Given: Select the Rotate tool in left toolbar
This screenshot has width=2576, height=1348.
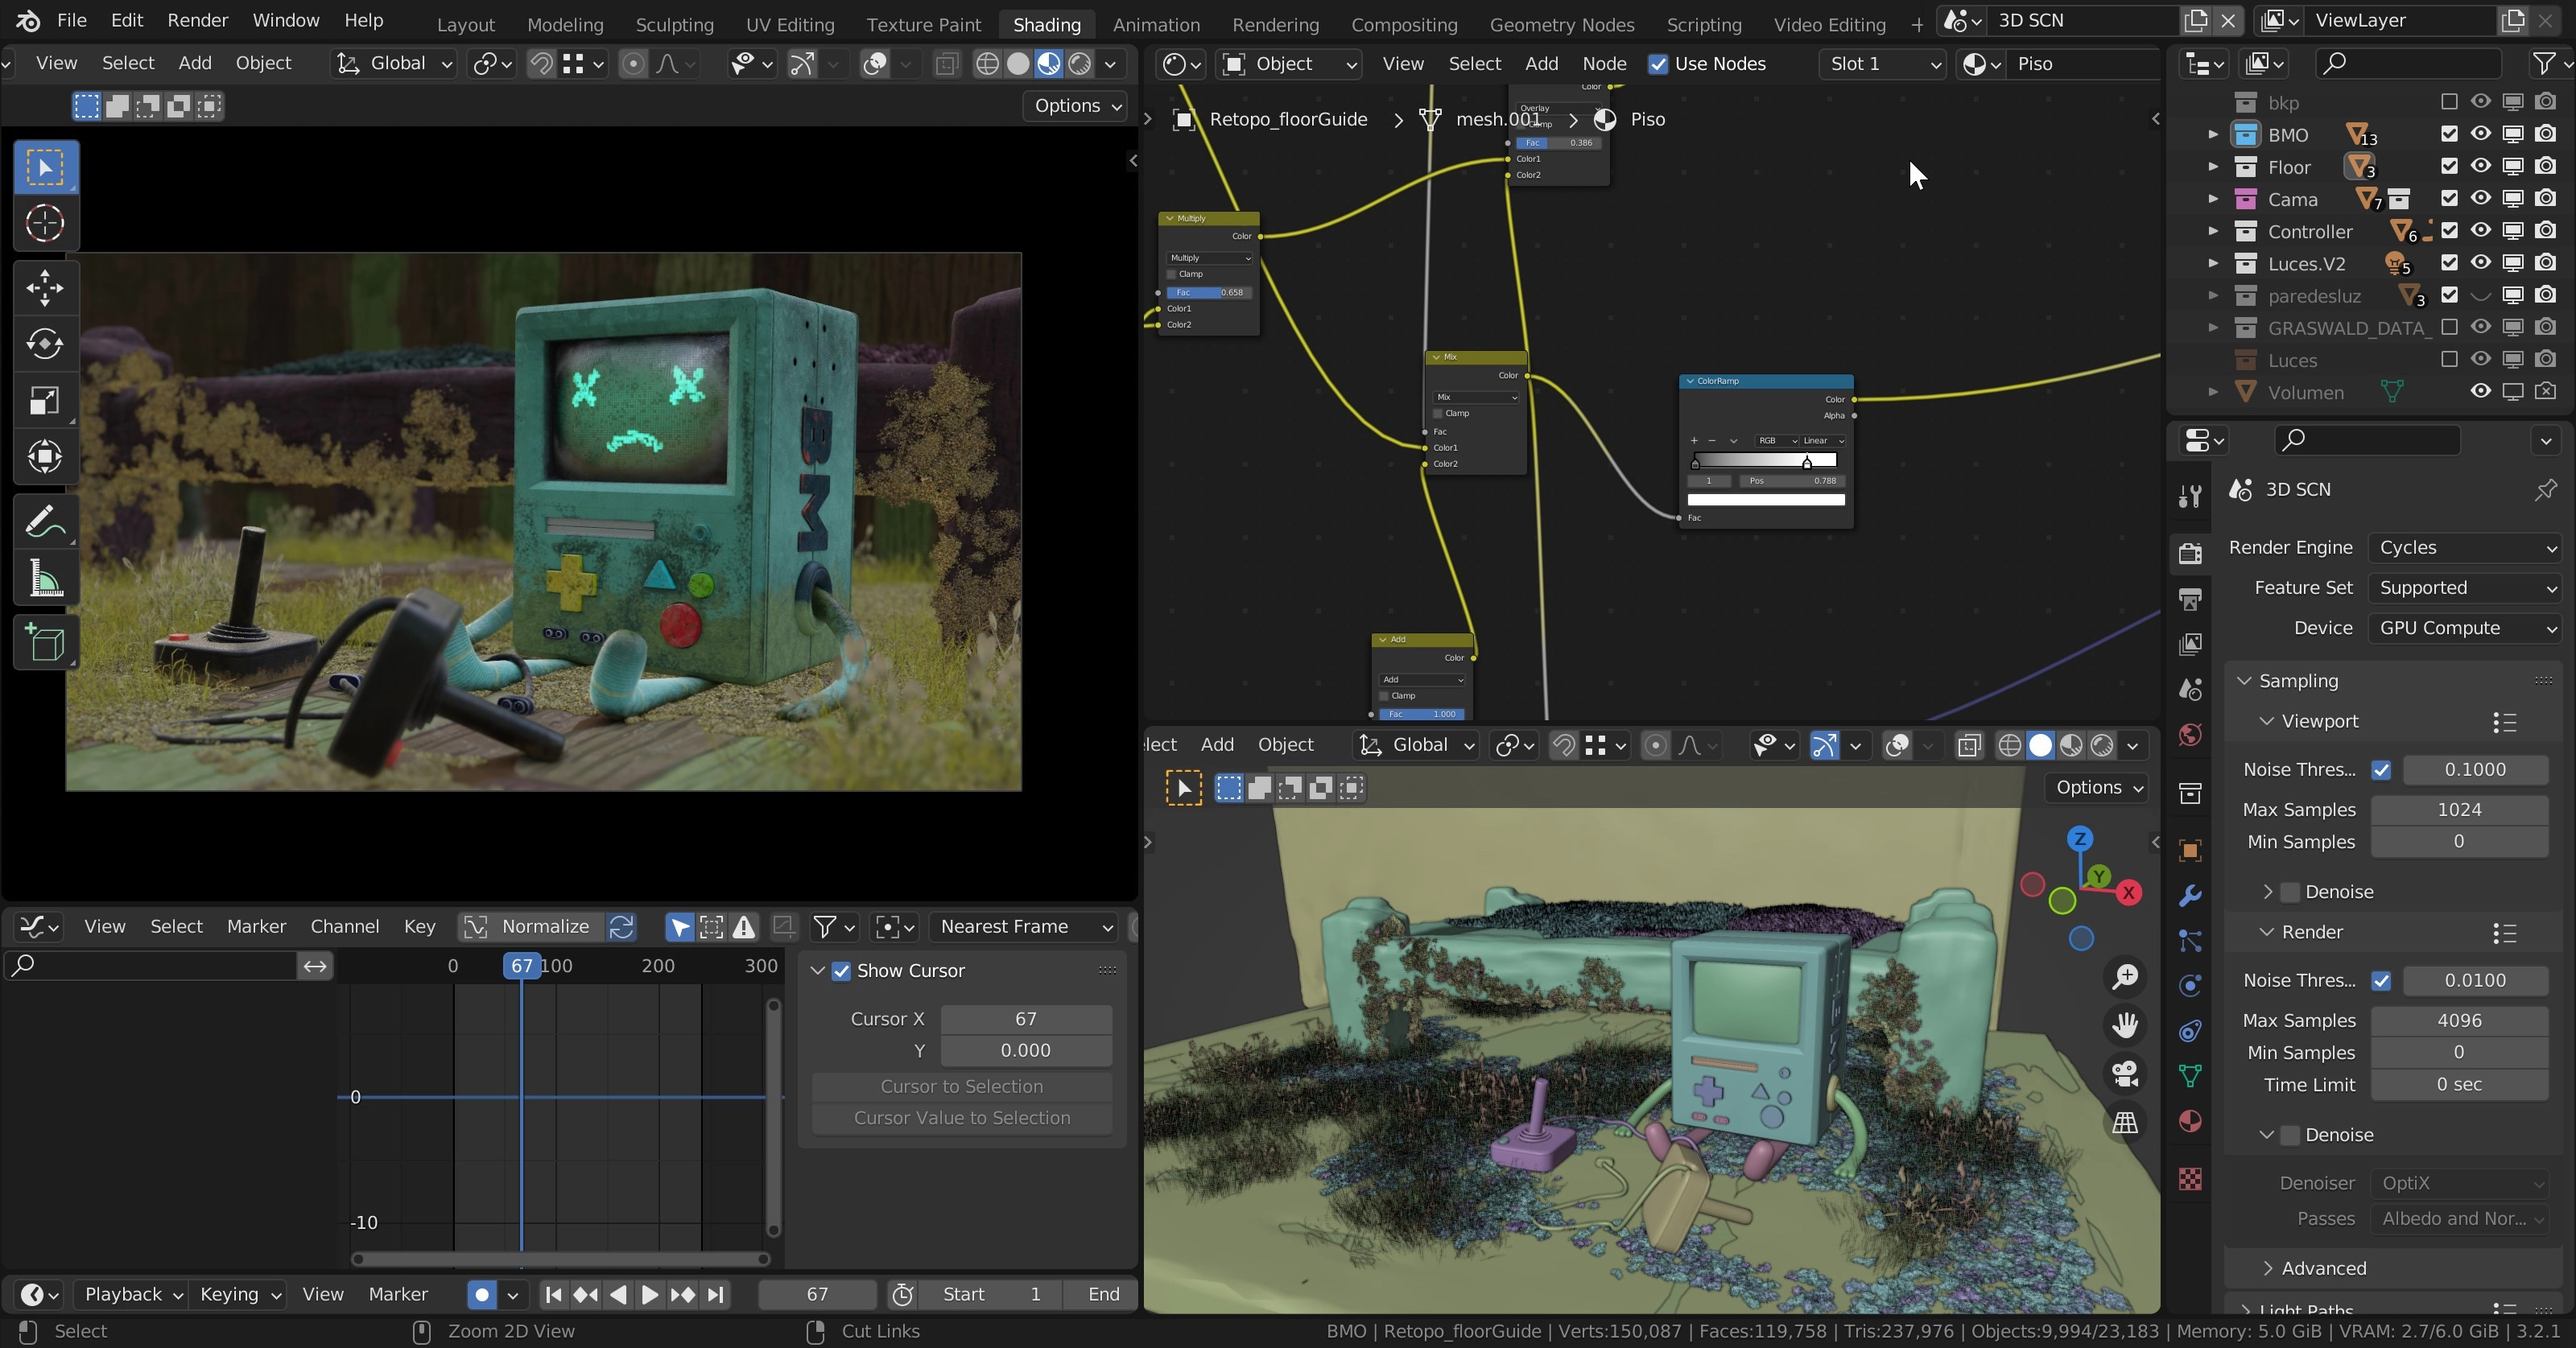Looking at the screenshot, I should pyautogui.click(x=45, y=344).
